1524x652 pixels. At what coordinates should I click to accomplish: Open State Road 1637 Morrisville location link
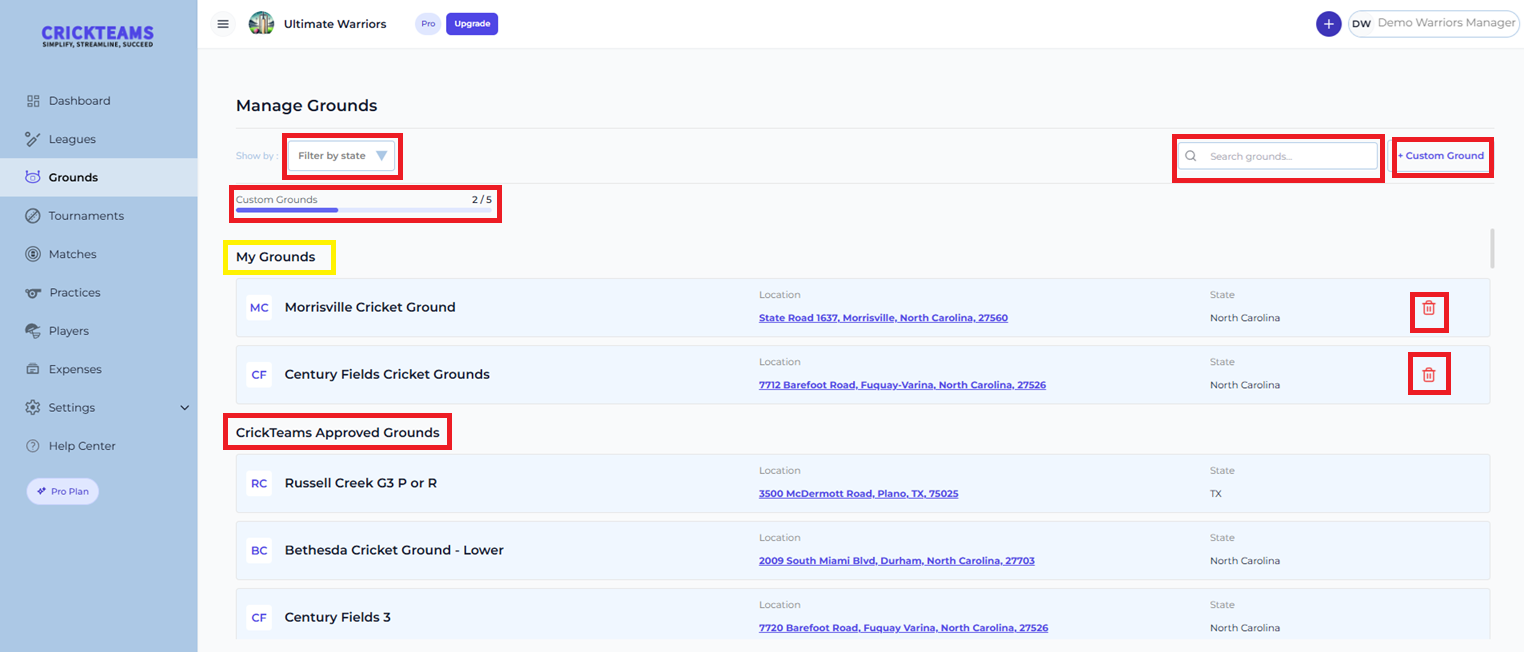click(x=883, y=318)
